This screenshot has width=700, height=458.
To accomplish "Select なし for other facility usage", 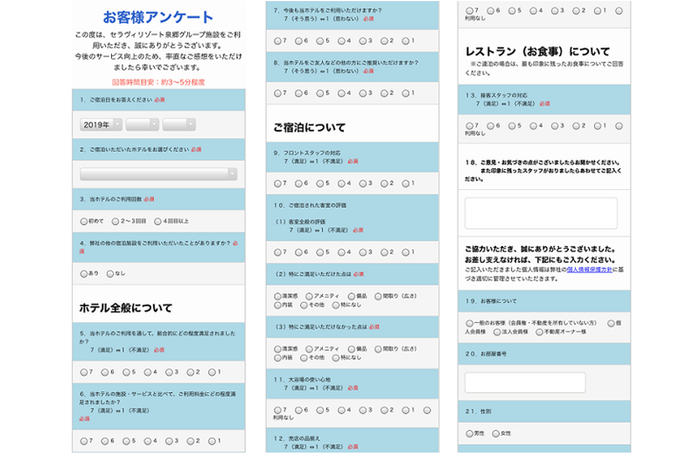I will 110,272.
